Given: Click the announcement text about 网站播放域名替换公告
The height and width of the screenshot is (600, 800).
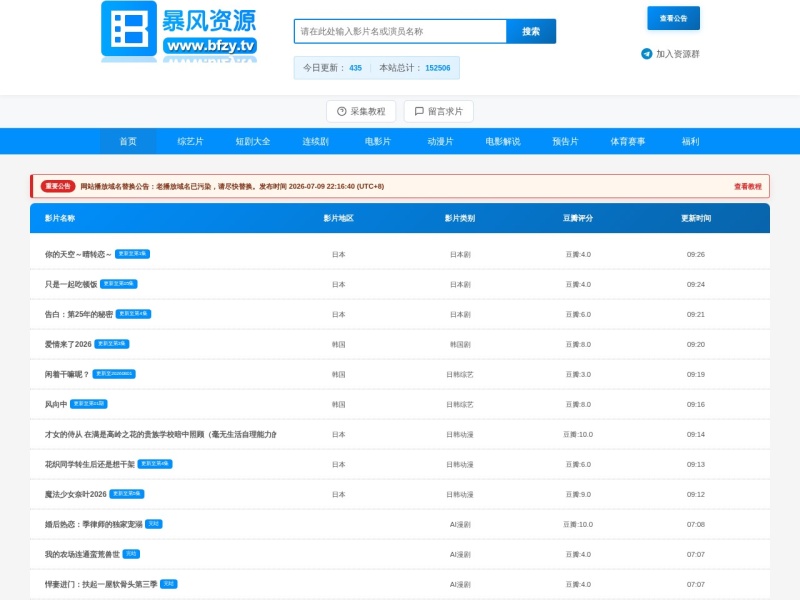Looking at the screenshot, I should click(232, 187).
